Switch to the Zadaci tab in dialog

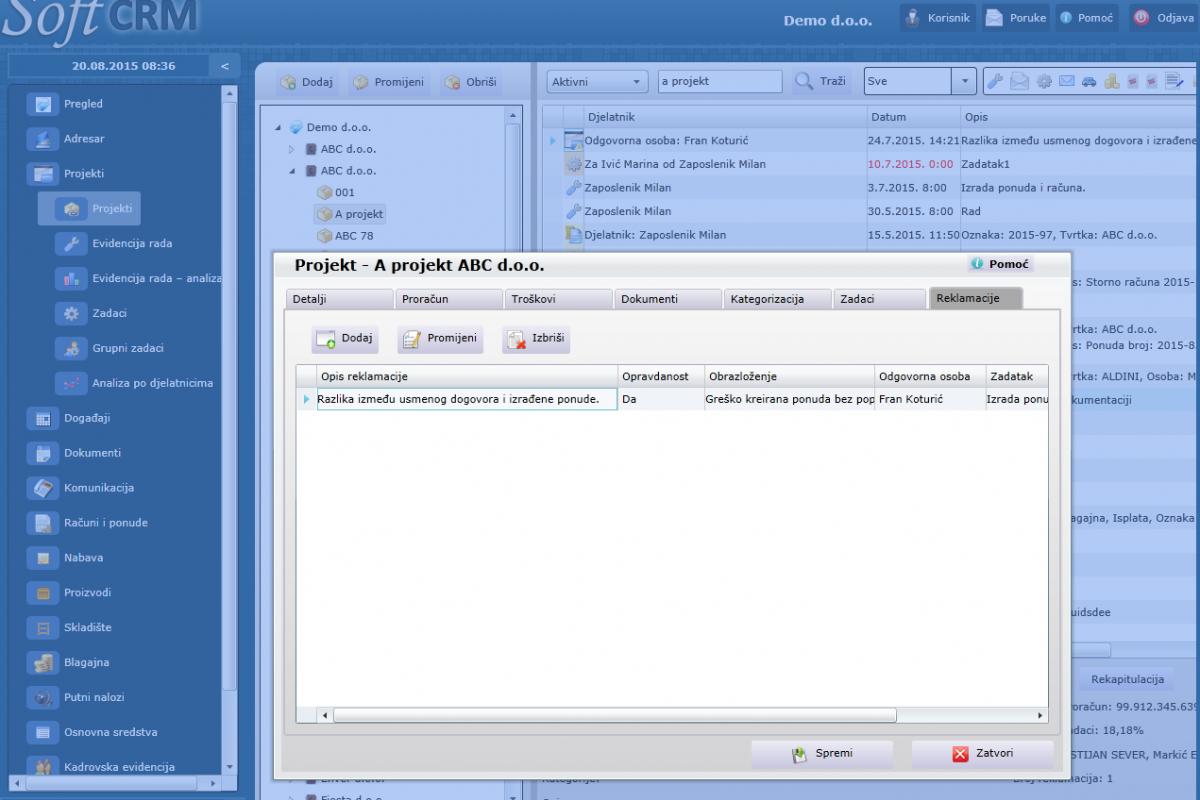tap(879, 298)
